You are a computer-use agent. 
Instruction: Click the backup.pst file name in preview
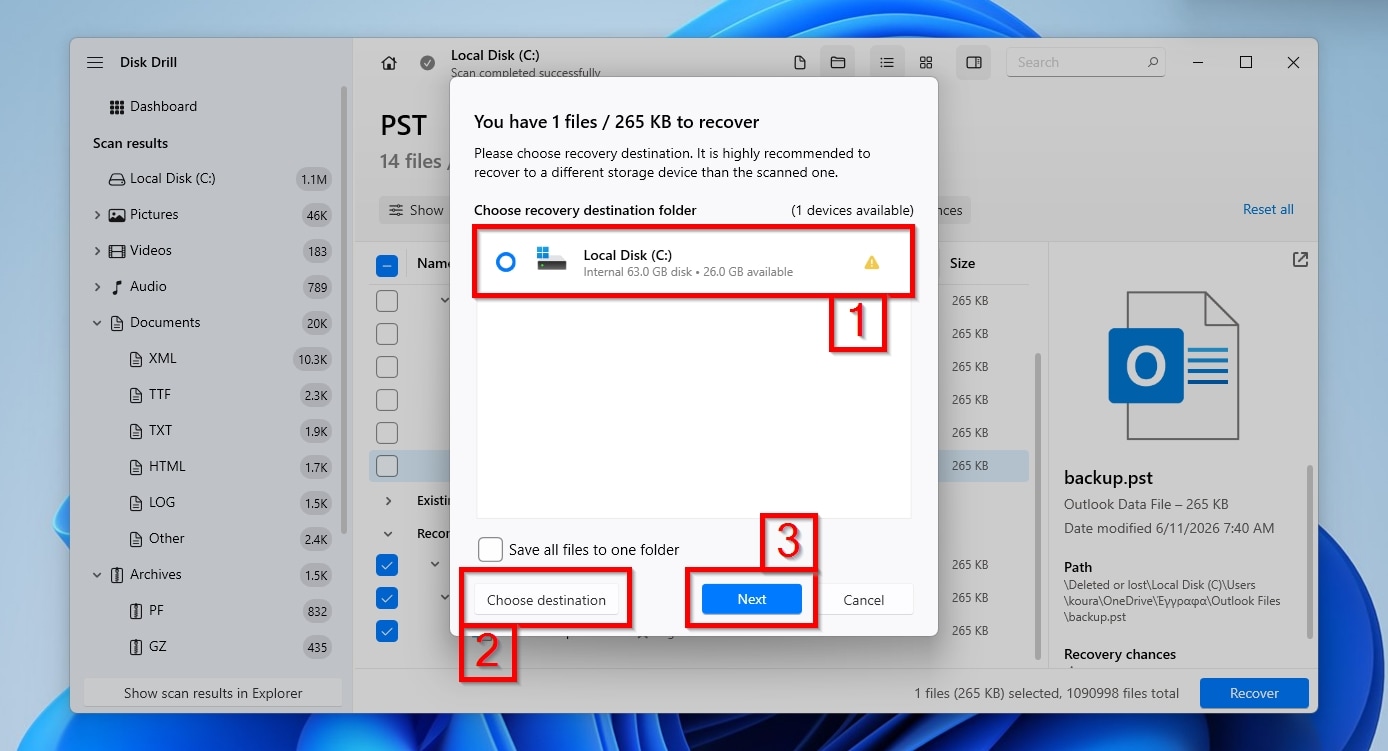(x=1108, y=479)
